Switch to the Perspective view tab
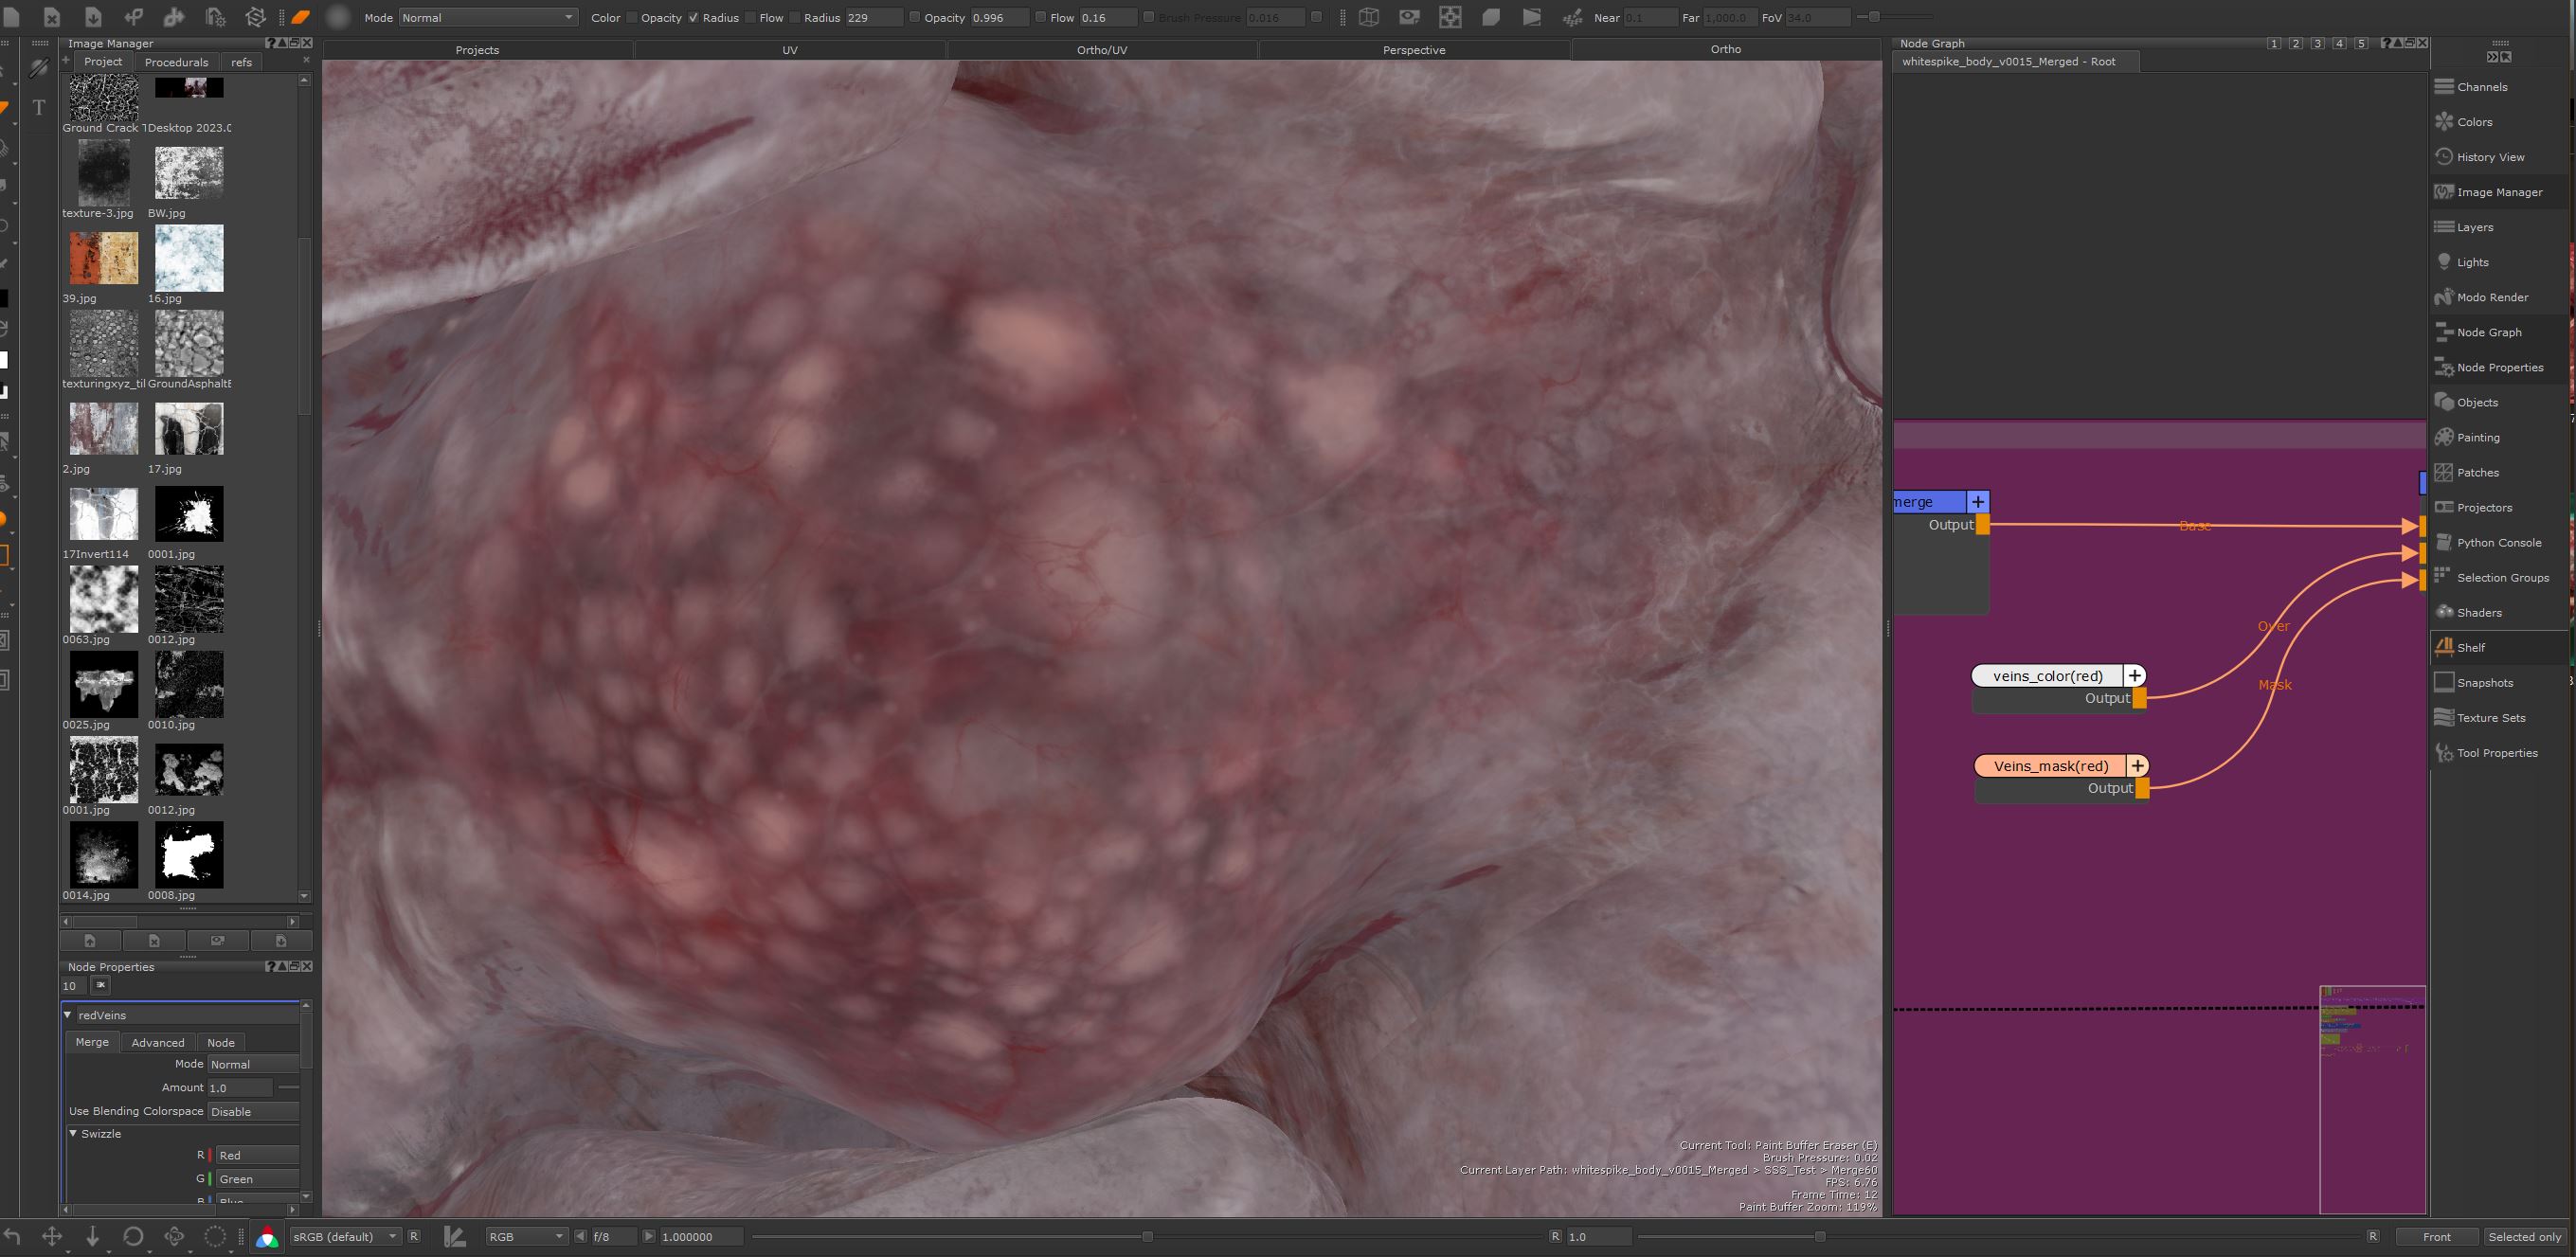This screenshot has width=2576, height=1257. [1413, 50]
